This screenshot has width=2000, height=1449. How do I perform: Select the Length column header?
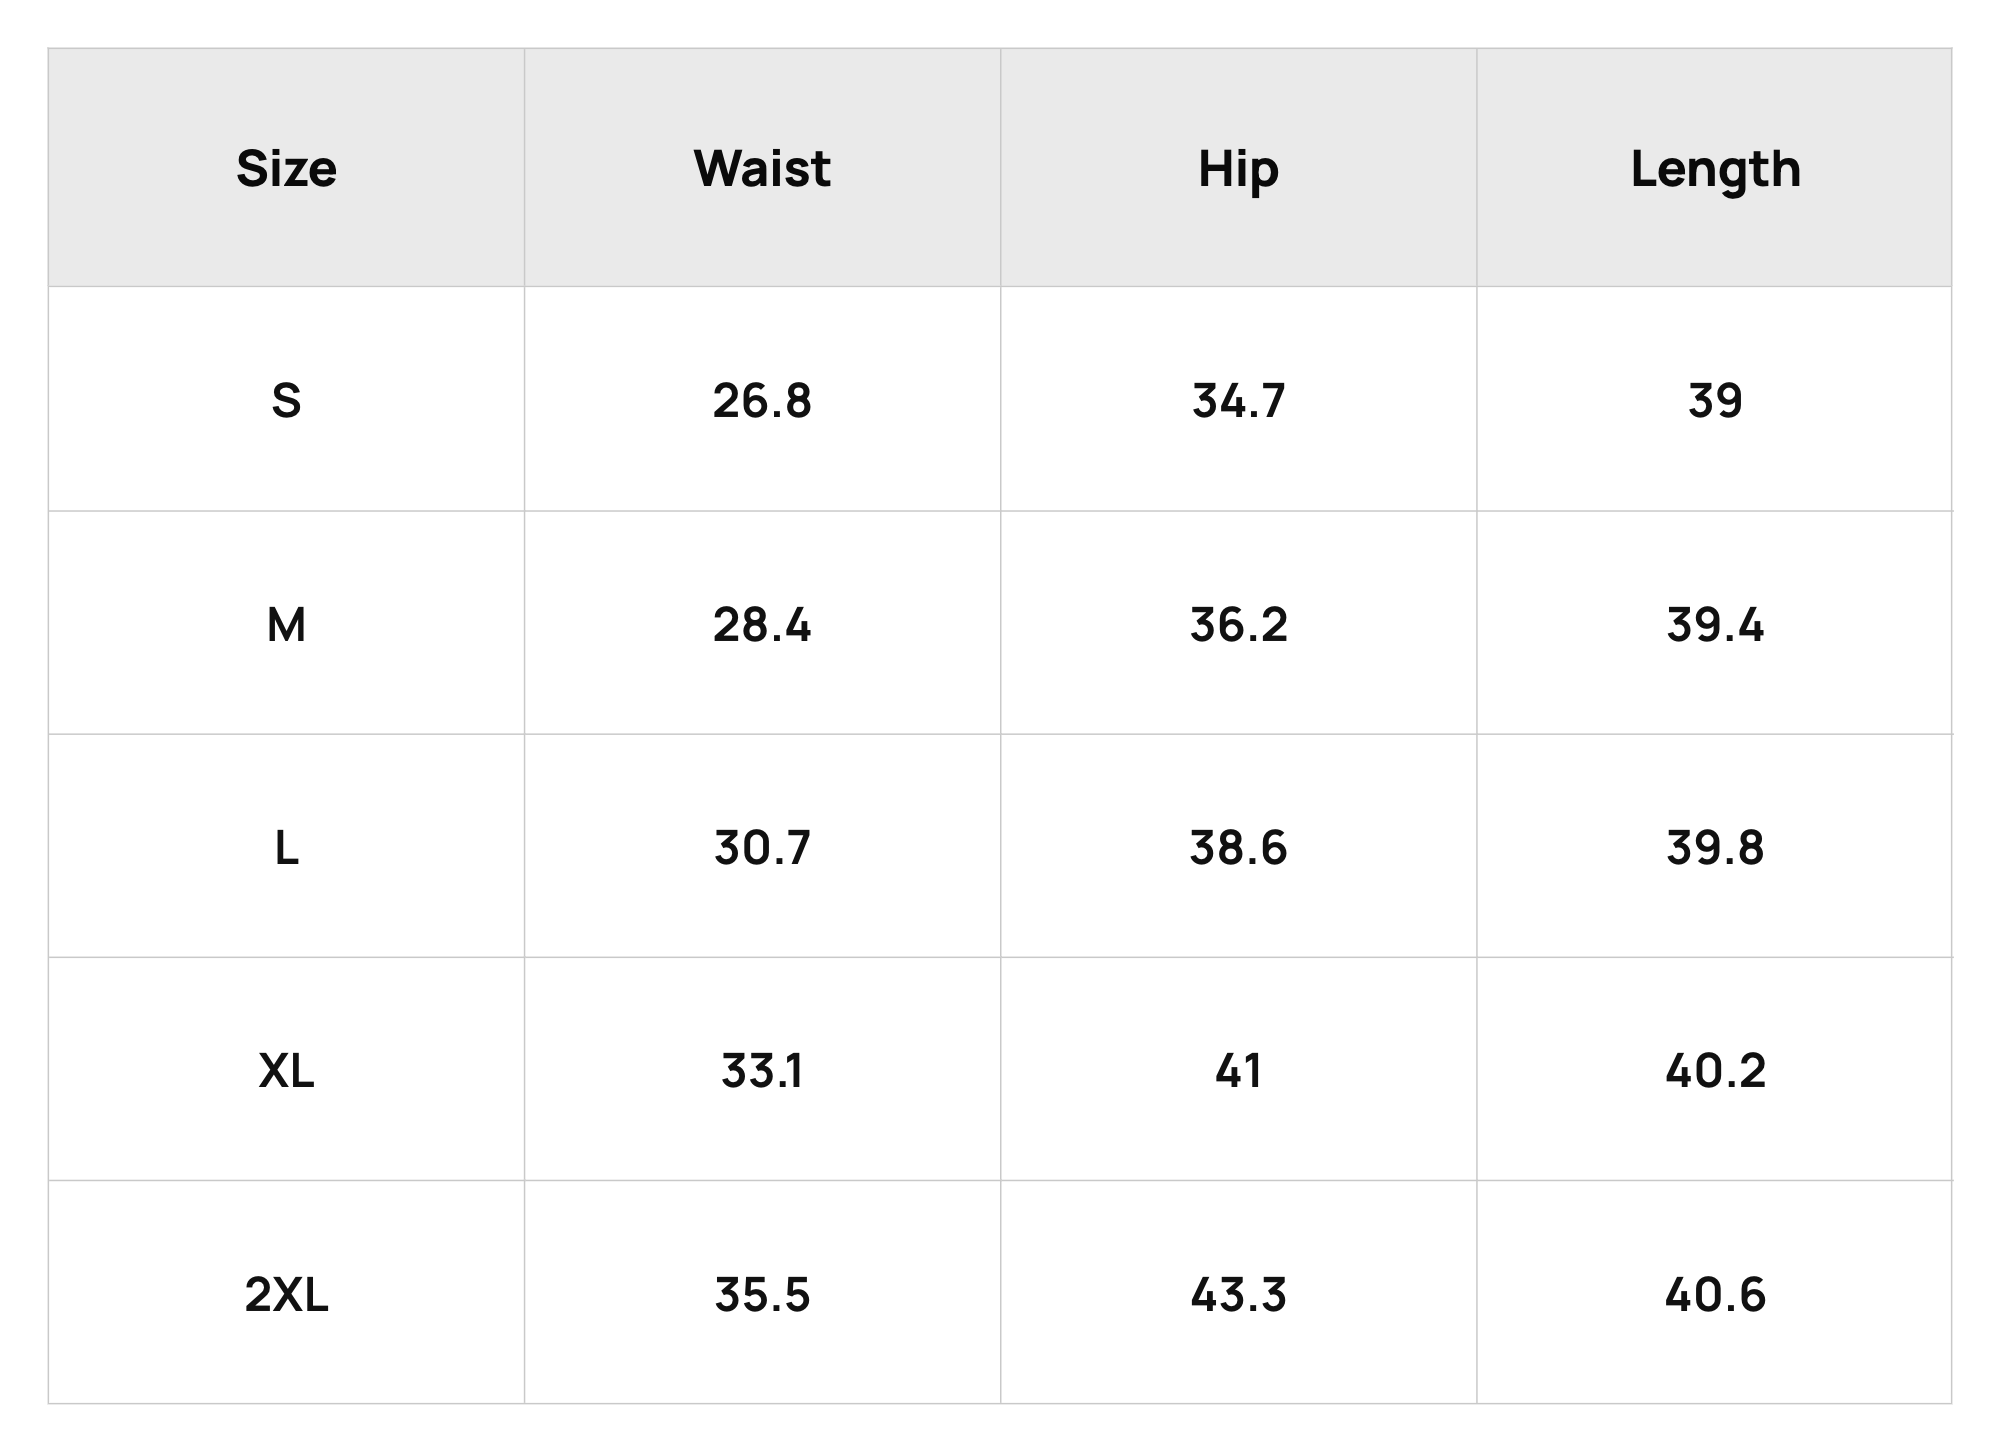coord(1715,168)
